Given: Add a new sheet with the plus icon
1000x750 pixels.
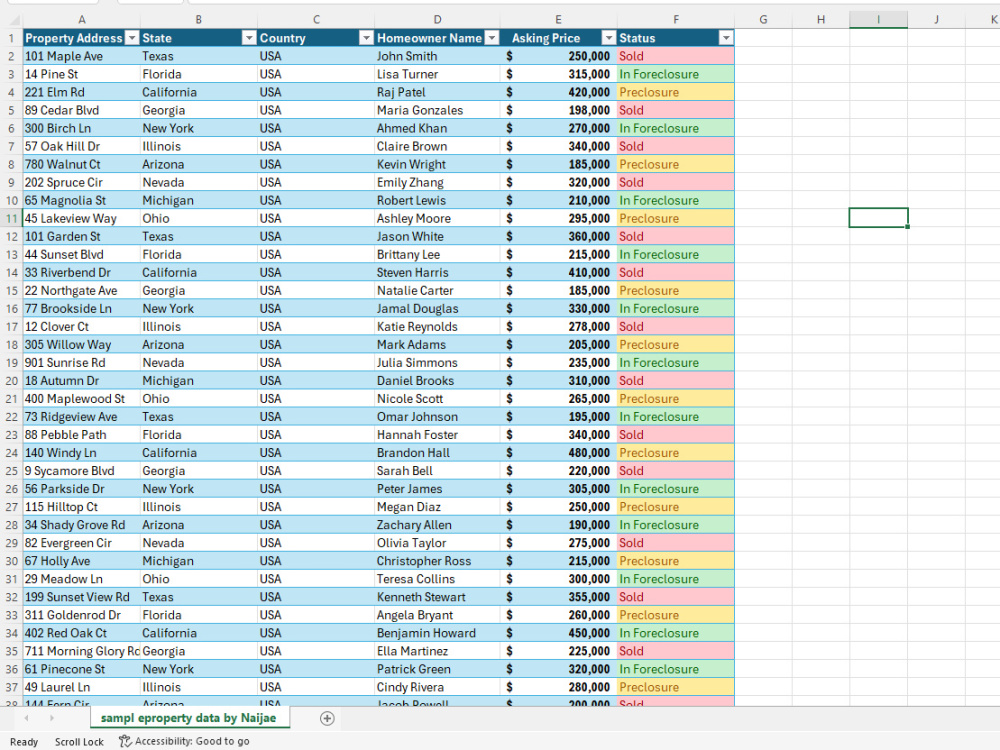Looking at the screenshot, I should 327,719.
